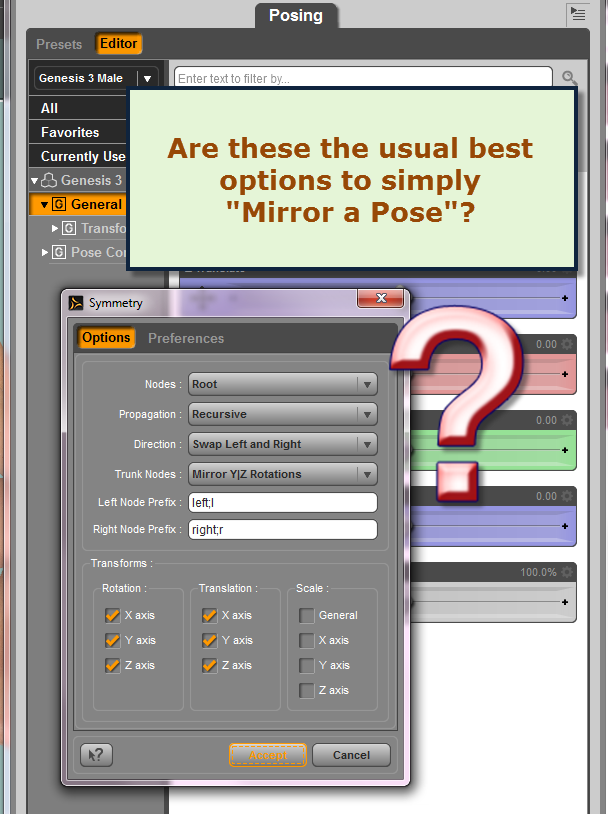Open the Direction dropdown
This screenshot has height=814, width=608.
click(x=282, y=444)
